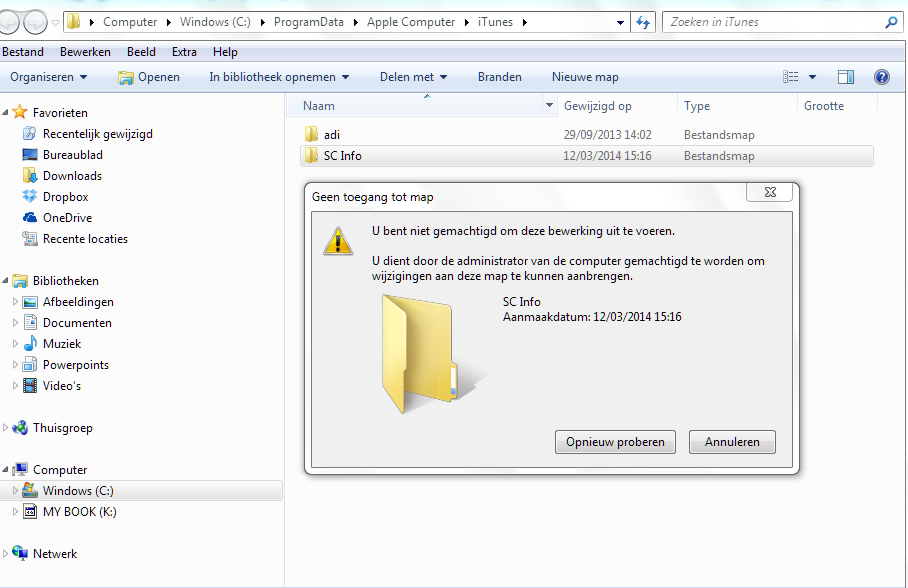Open the Extra menu
The width and height of the screenshot is (908, 588).
pos(184,52)
